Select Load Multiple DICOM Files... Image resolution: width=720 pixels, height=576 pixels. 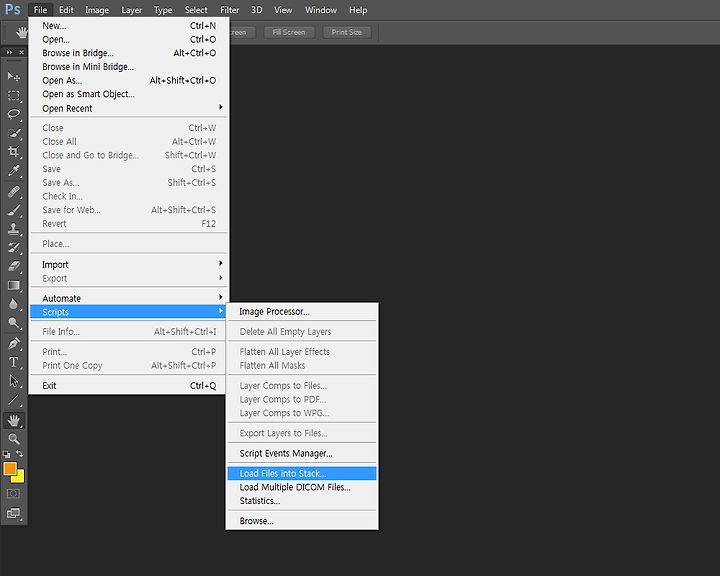(x=302, y=487)
